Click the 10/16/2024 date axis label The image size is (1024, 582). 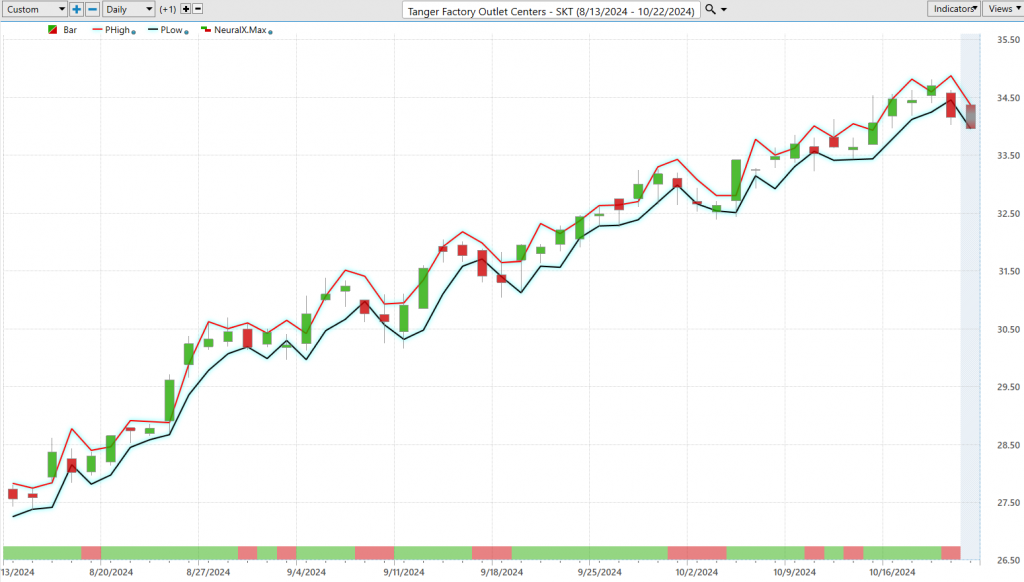[x=892, y=572]
